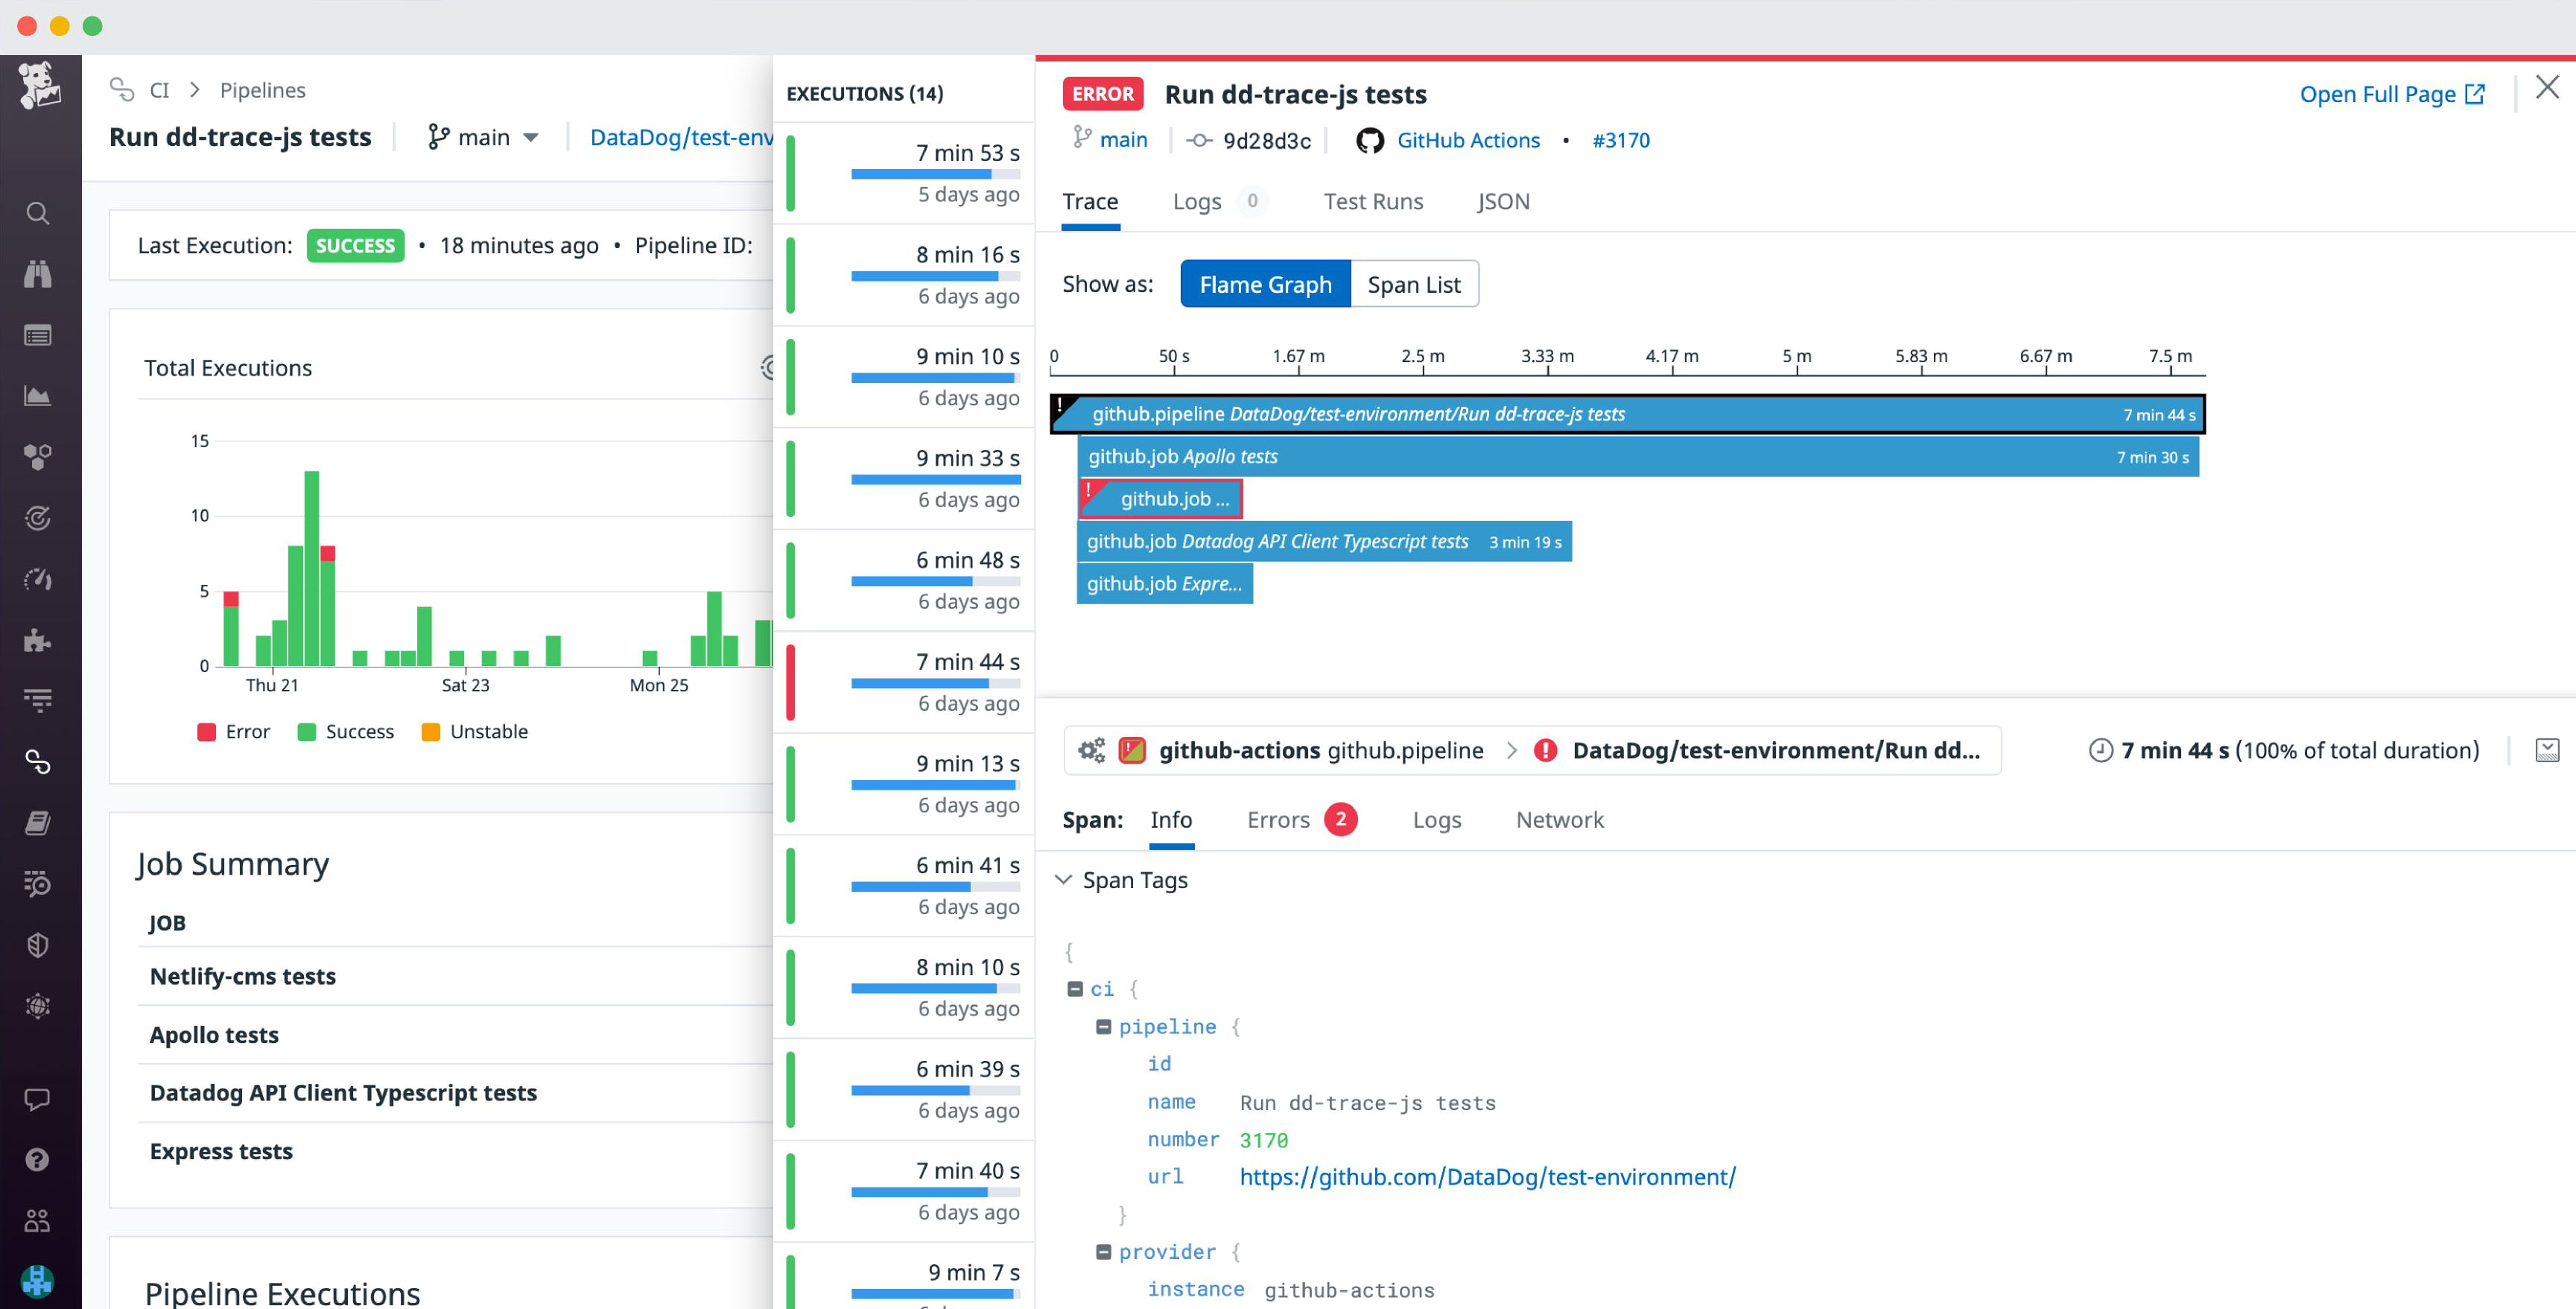Open Security via the shield sidebar icon
The image size is (2576, 1309).
37,944
